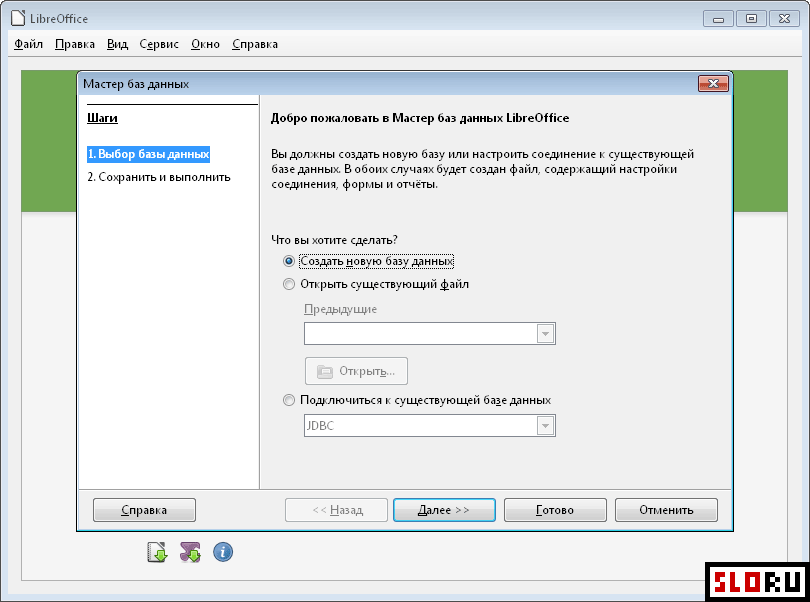Maximize the LibreOffice window
This screenshot has width=810, height=602.
751,19
